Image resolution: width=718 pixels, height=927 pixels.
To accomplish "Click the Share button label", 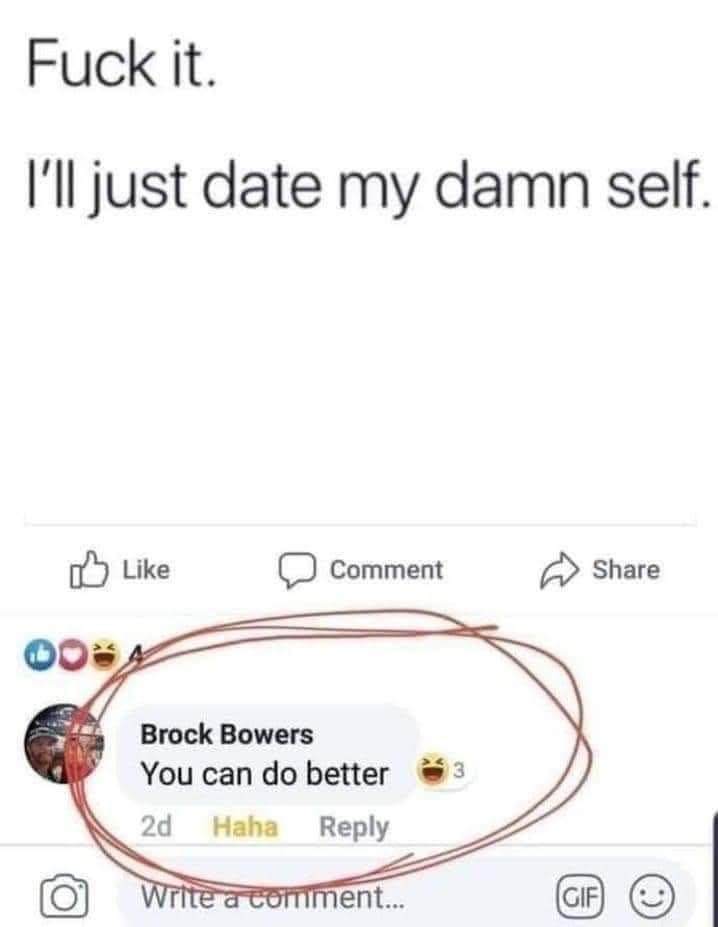I will pos(626,570).
